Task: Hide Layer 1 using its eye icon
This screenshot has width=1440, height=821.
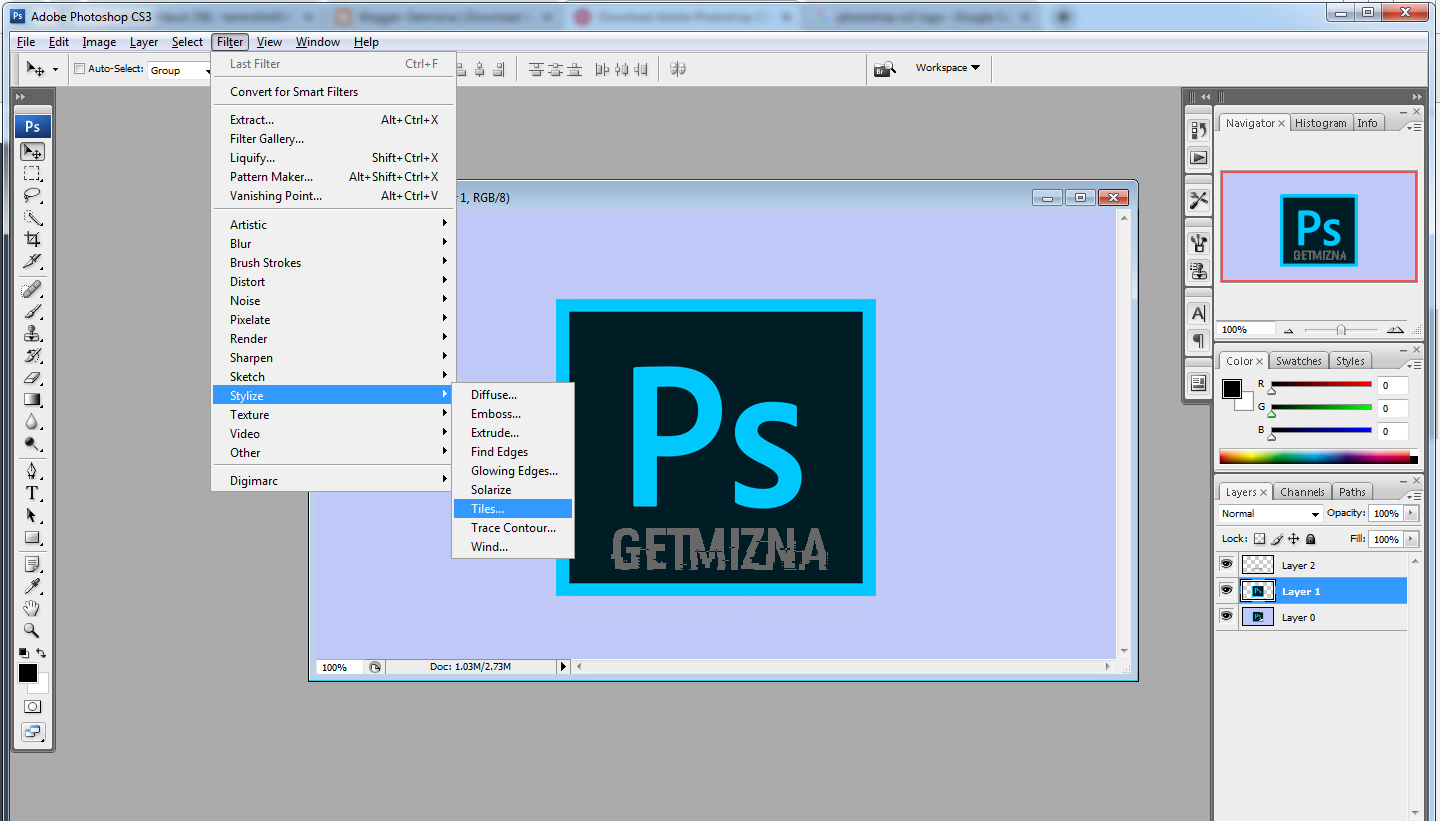Action: tap(1226, 591)
